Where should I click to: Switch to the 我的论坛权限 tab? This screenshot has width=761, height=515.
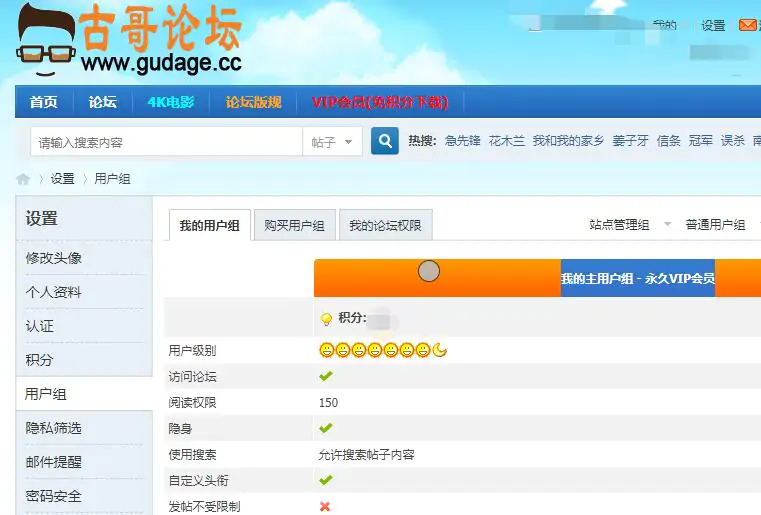385,225
